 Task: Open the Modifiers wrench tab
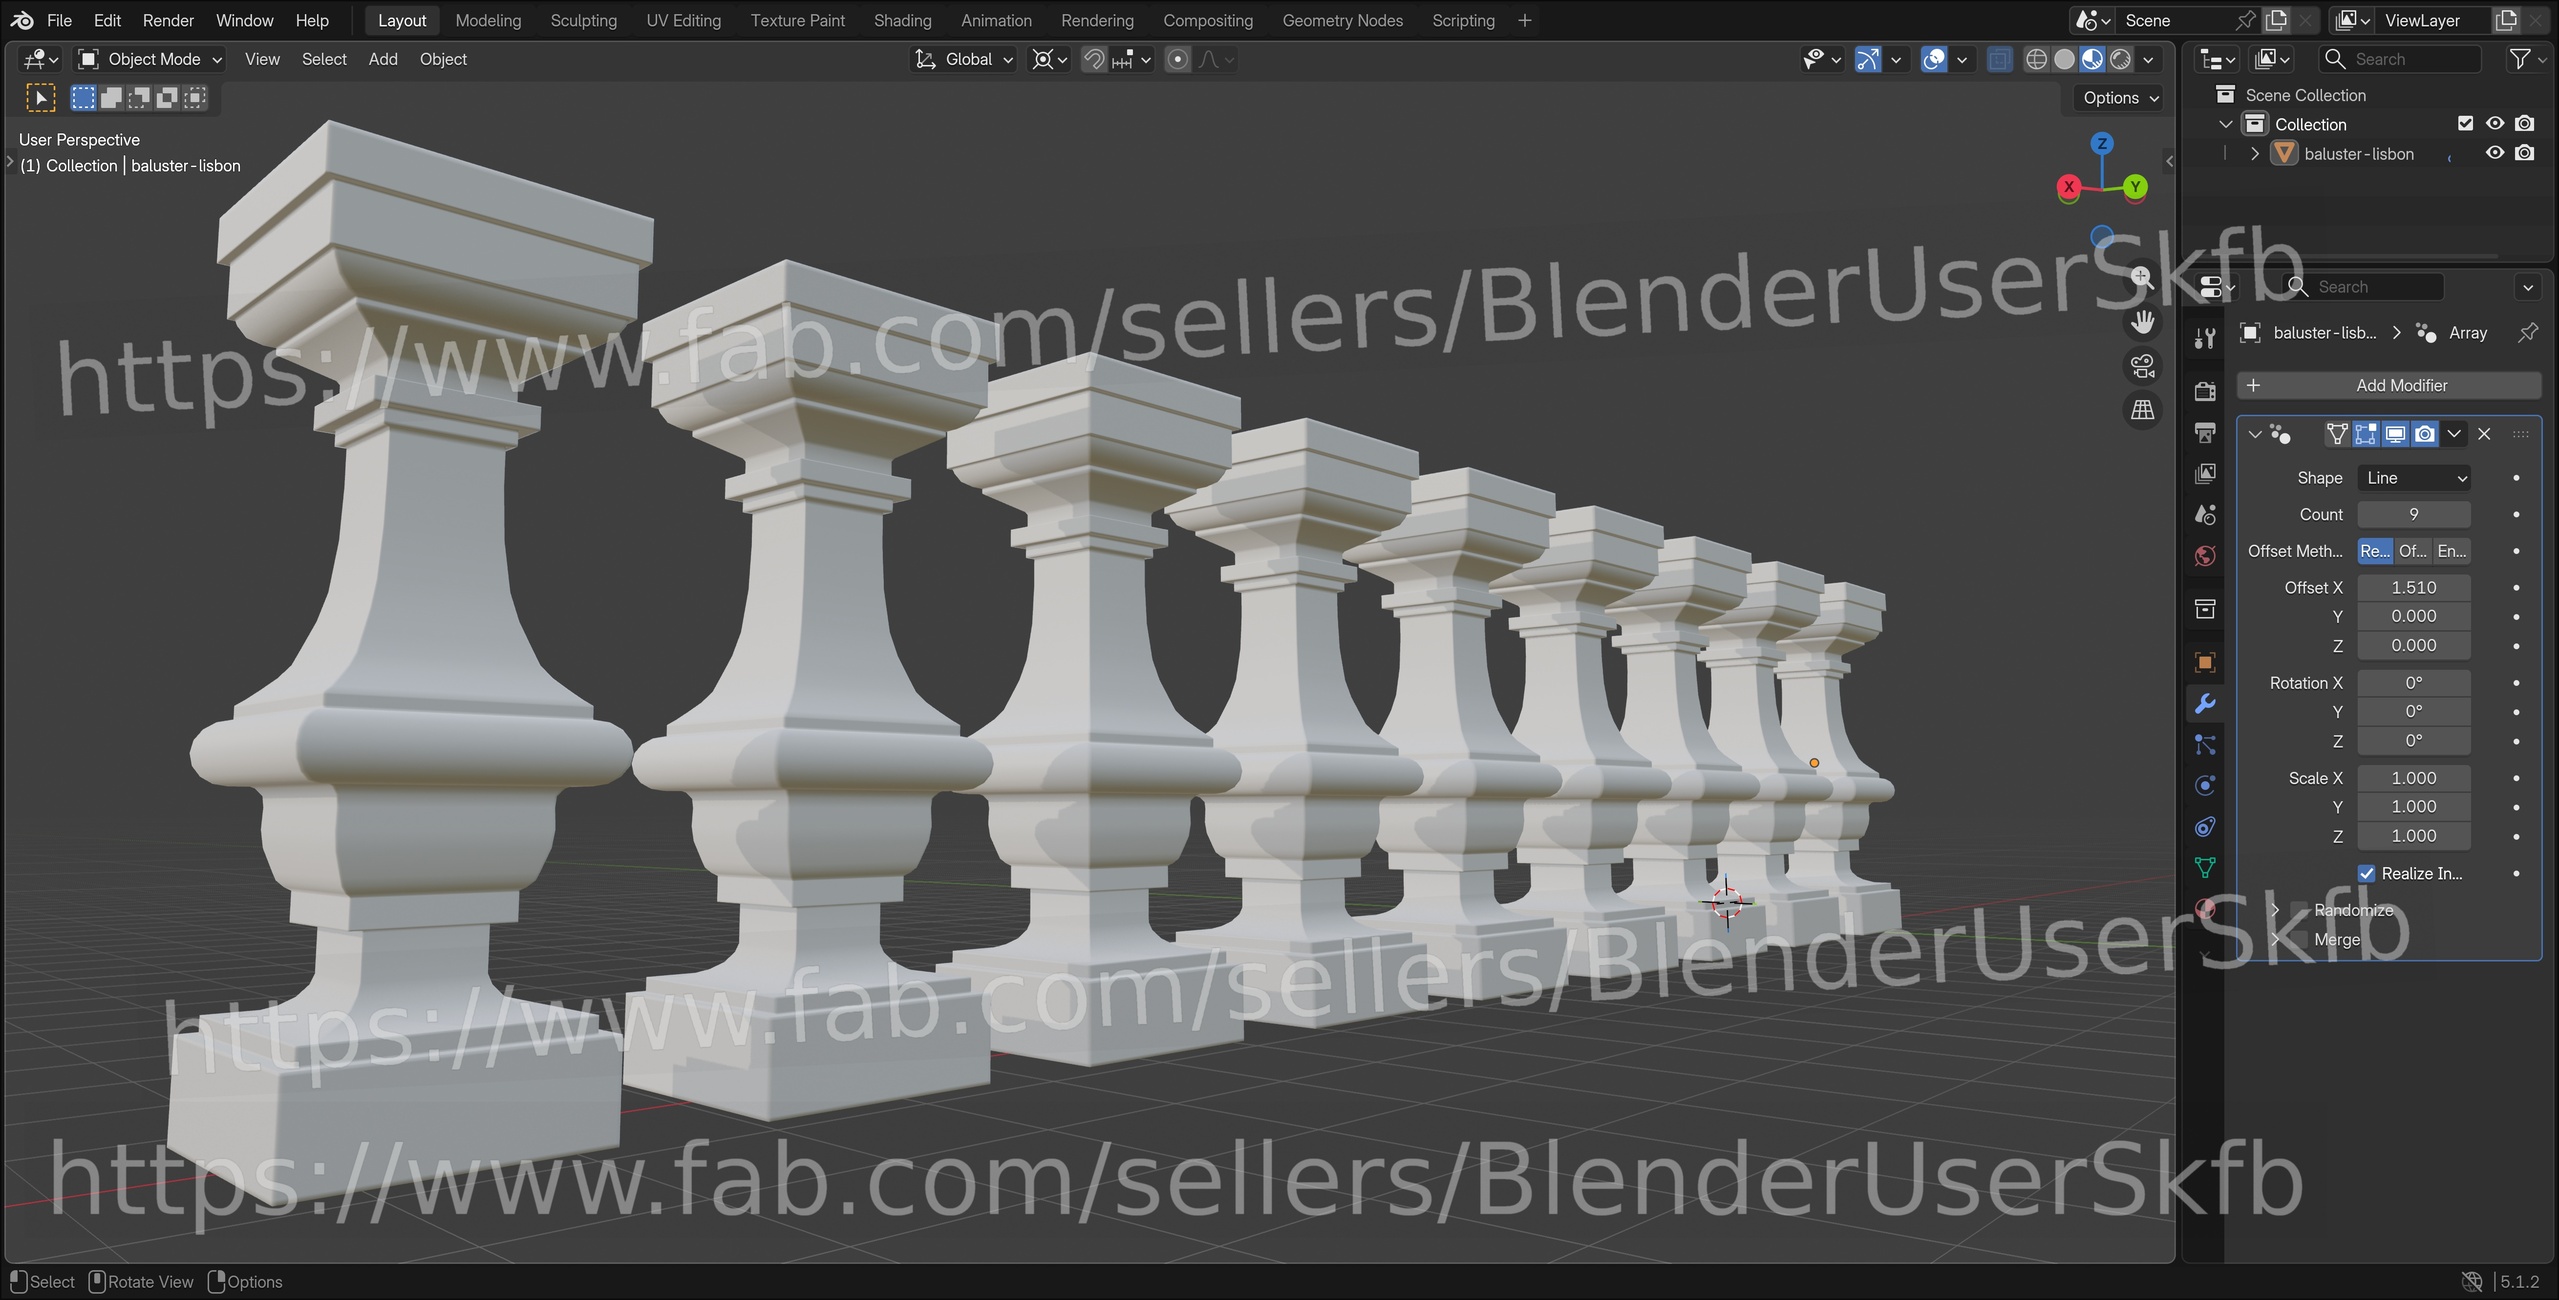click(x=2205, y=703)
